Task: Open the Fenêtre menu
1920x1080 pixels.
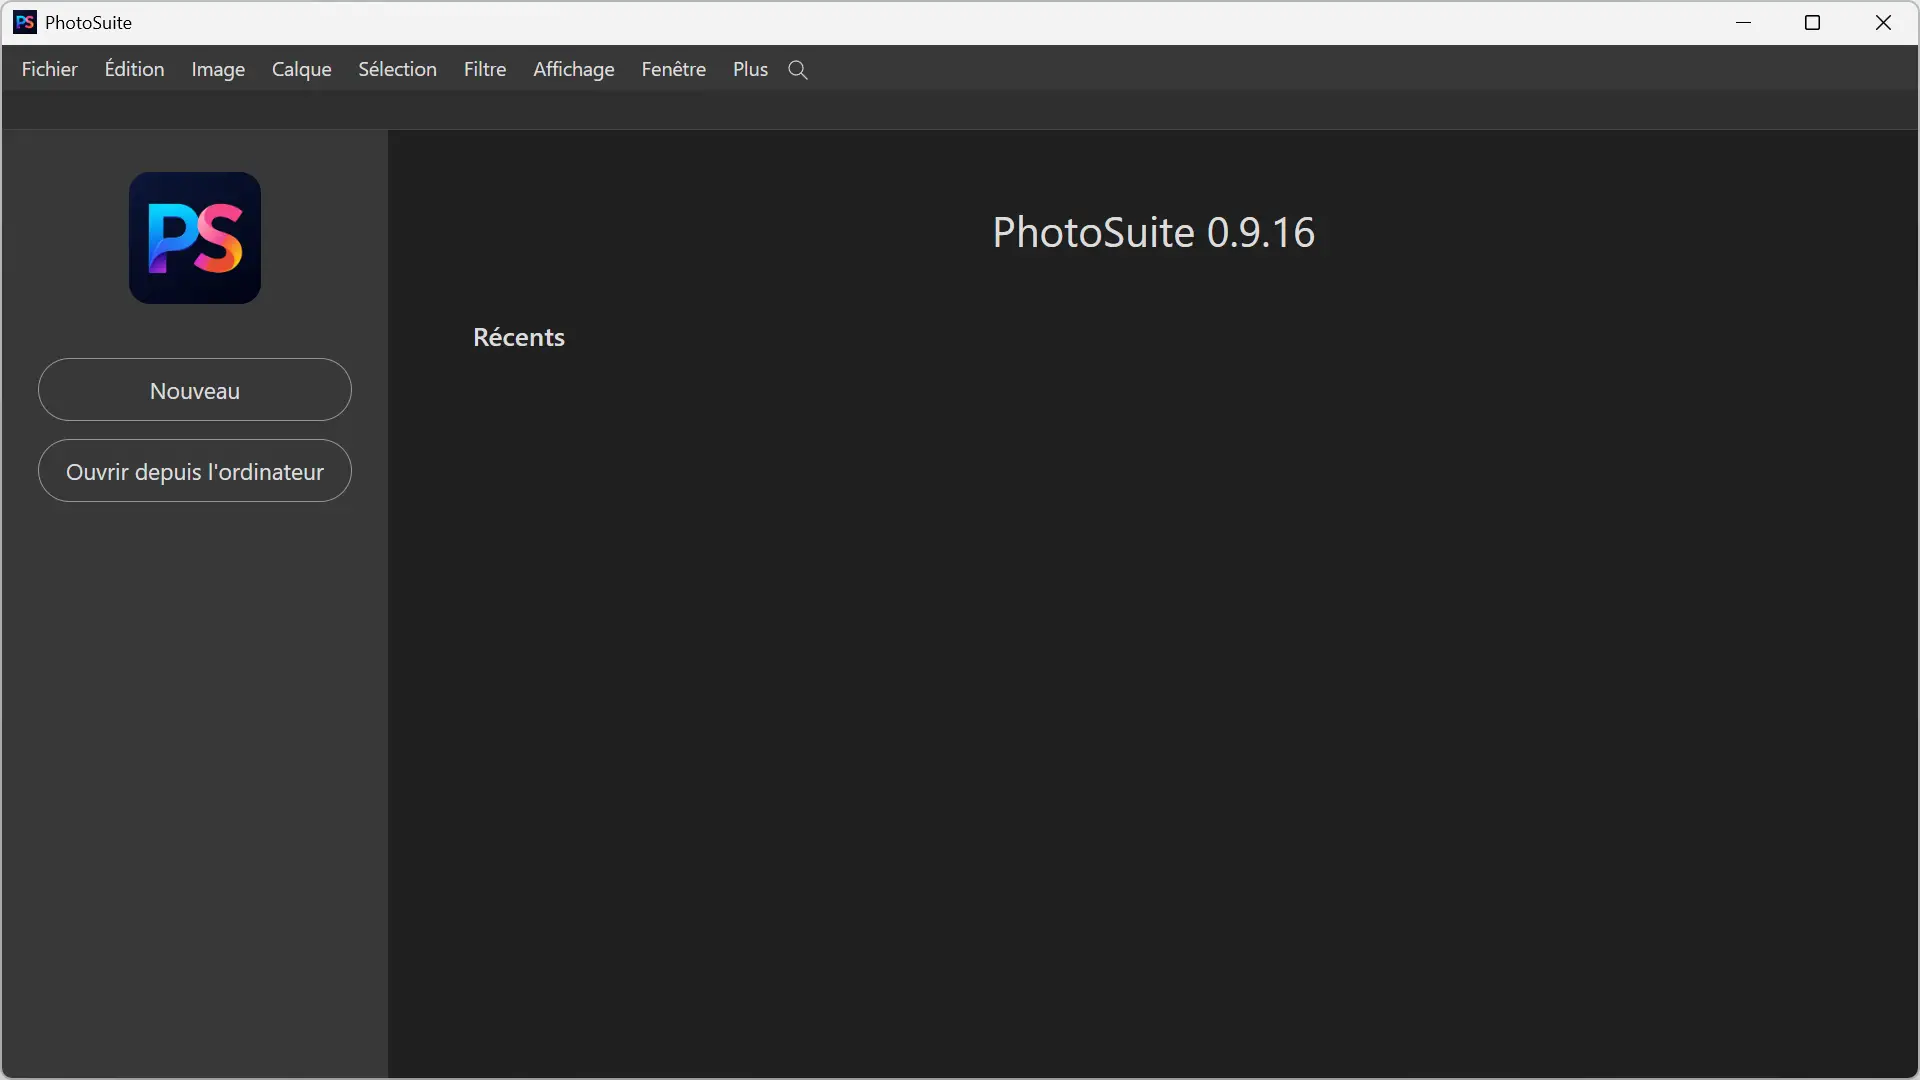Action: point(674,69)
